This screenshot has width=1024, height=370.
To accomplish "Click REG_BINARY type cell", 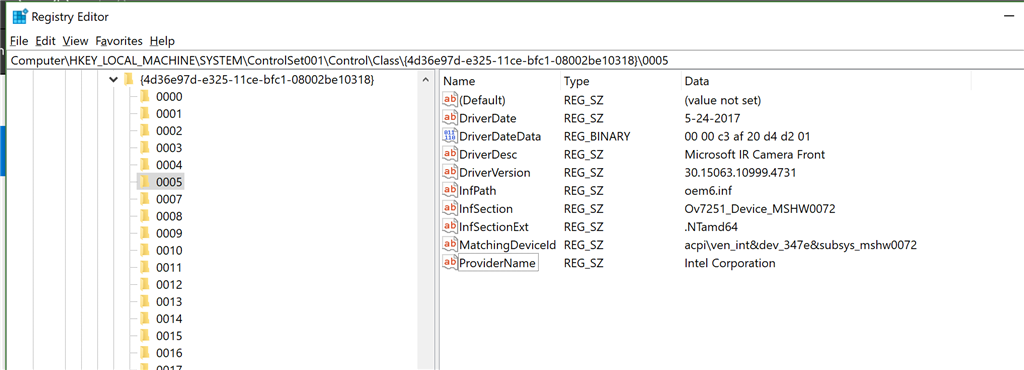I will click(x=597, y=136).
